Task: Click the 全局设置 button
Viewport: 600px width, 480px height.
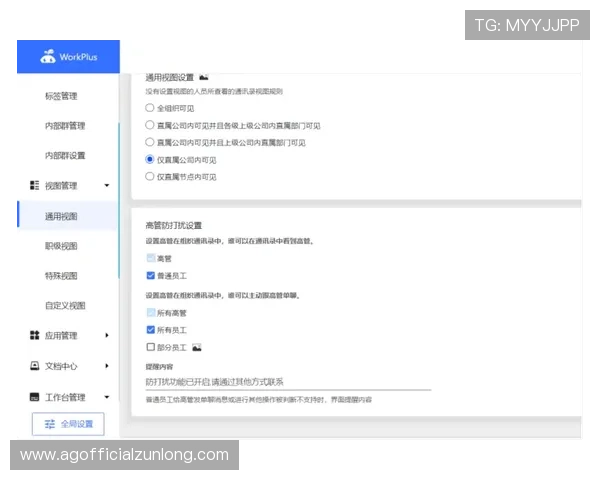Action: pyautogui.click(x=68, y=424)
